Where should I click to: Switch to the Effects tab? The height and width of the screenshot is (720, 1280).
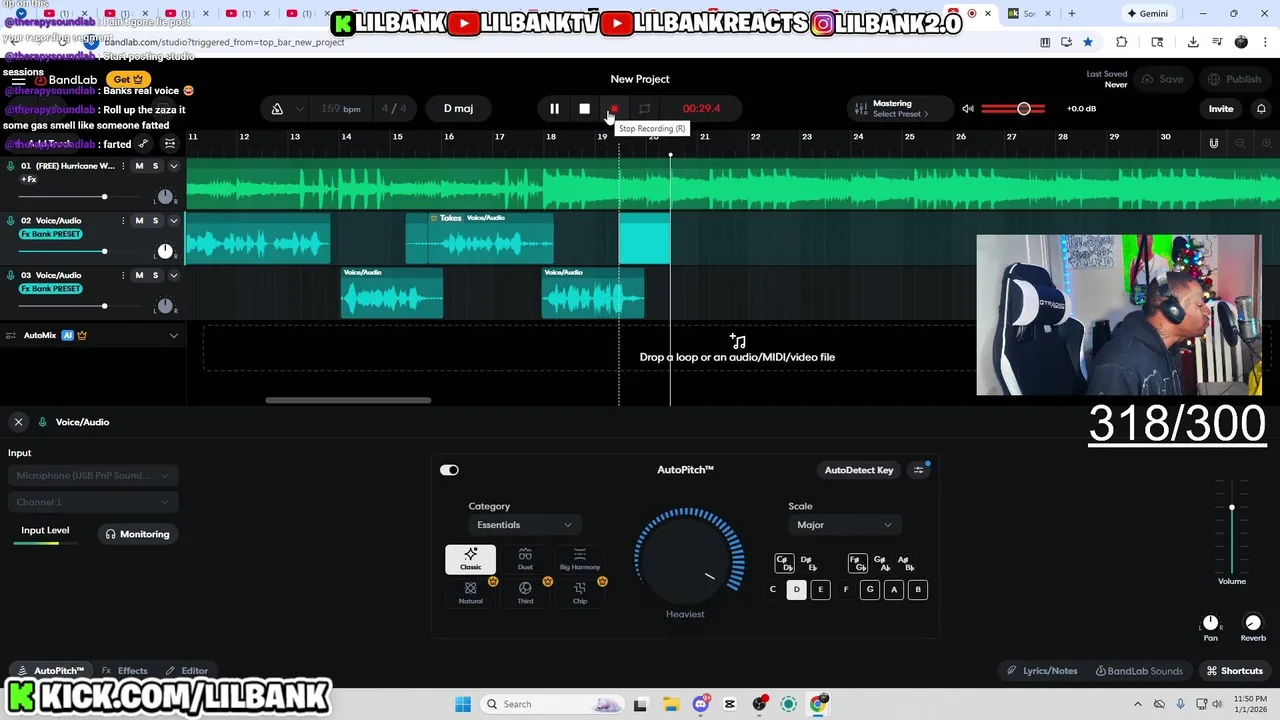click(x=125, y=671)
